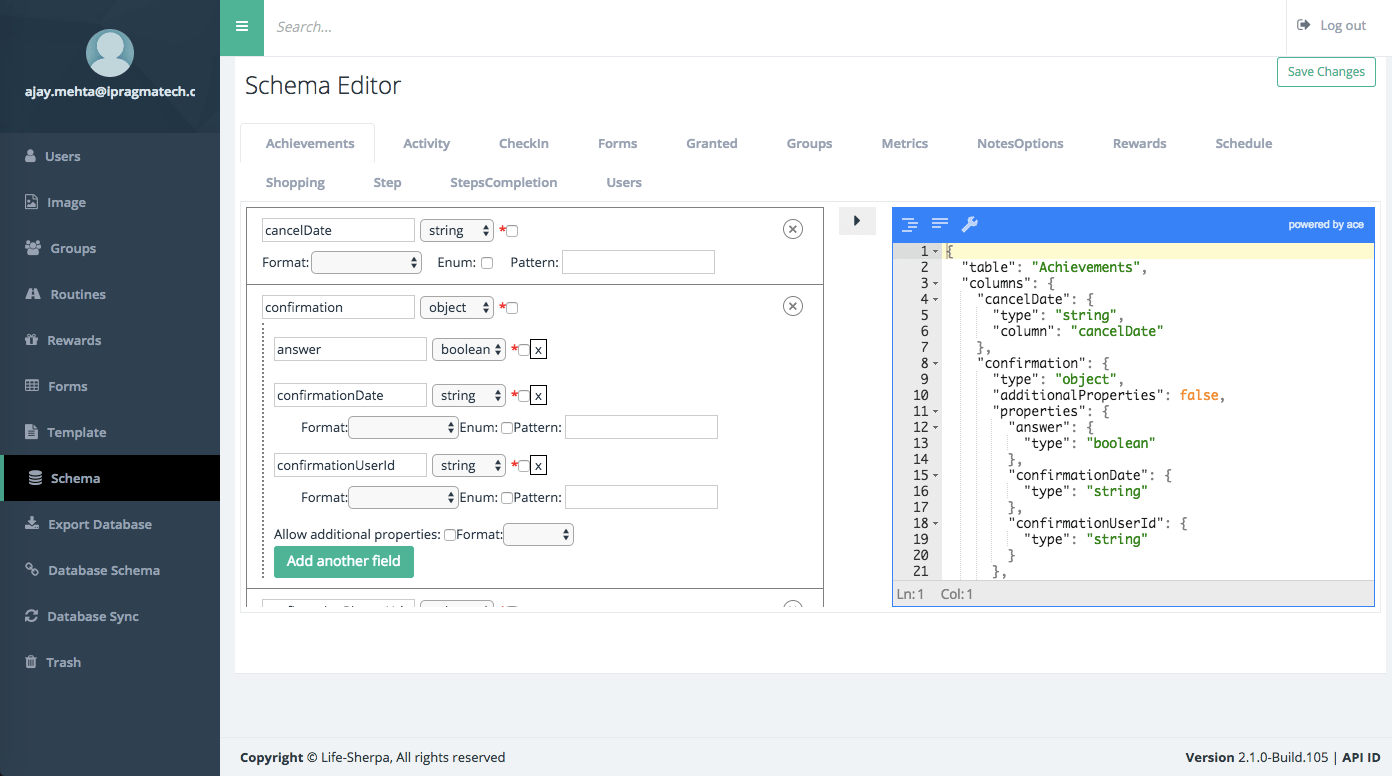Screen dimensions: 1392x776
Task: Collapse the code fold at line 8
Action: 936,364
